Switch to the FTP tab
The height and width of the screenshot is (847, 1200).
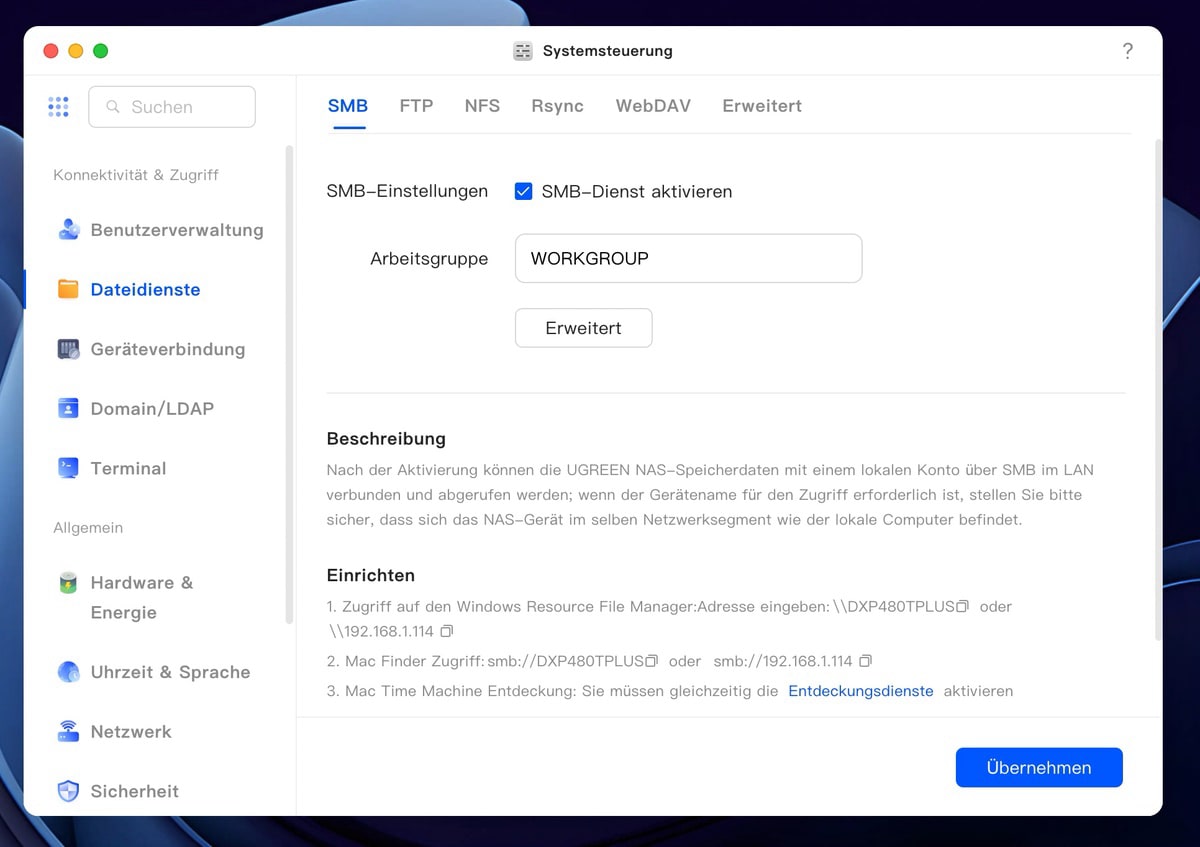(416, 106)
